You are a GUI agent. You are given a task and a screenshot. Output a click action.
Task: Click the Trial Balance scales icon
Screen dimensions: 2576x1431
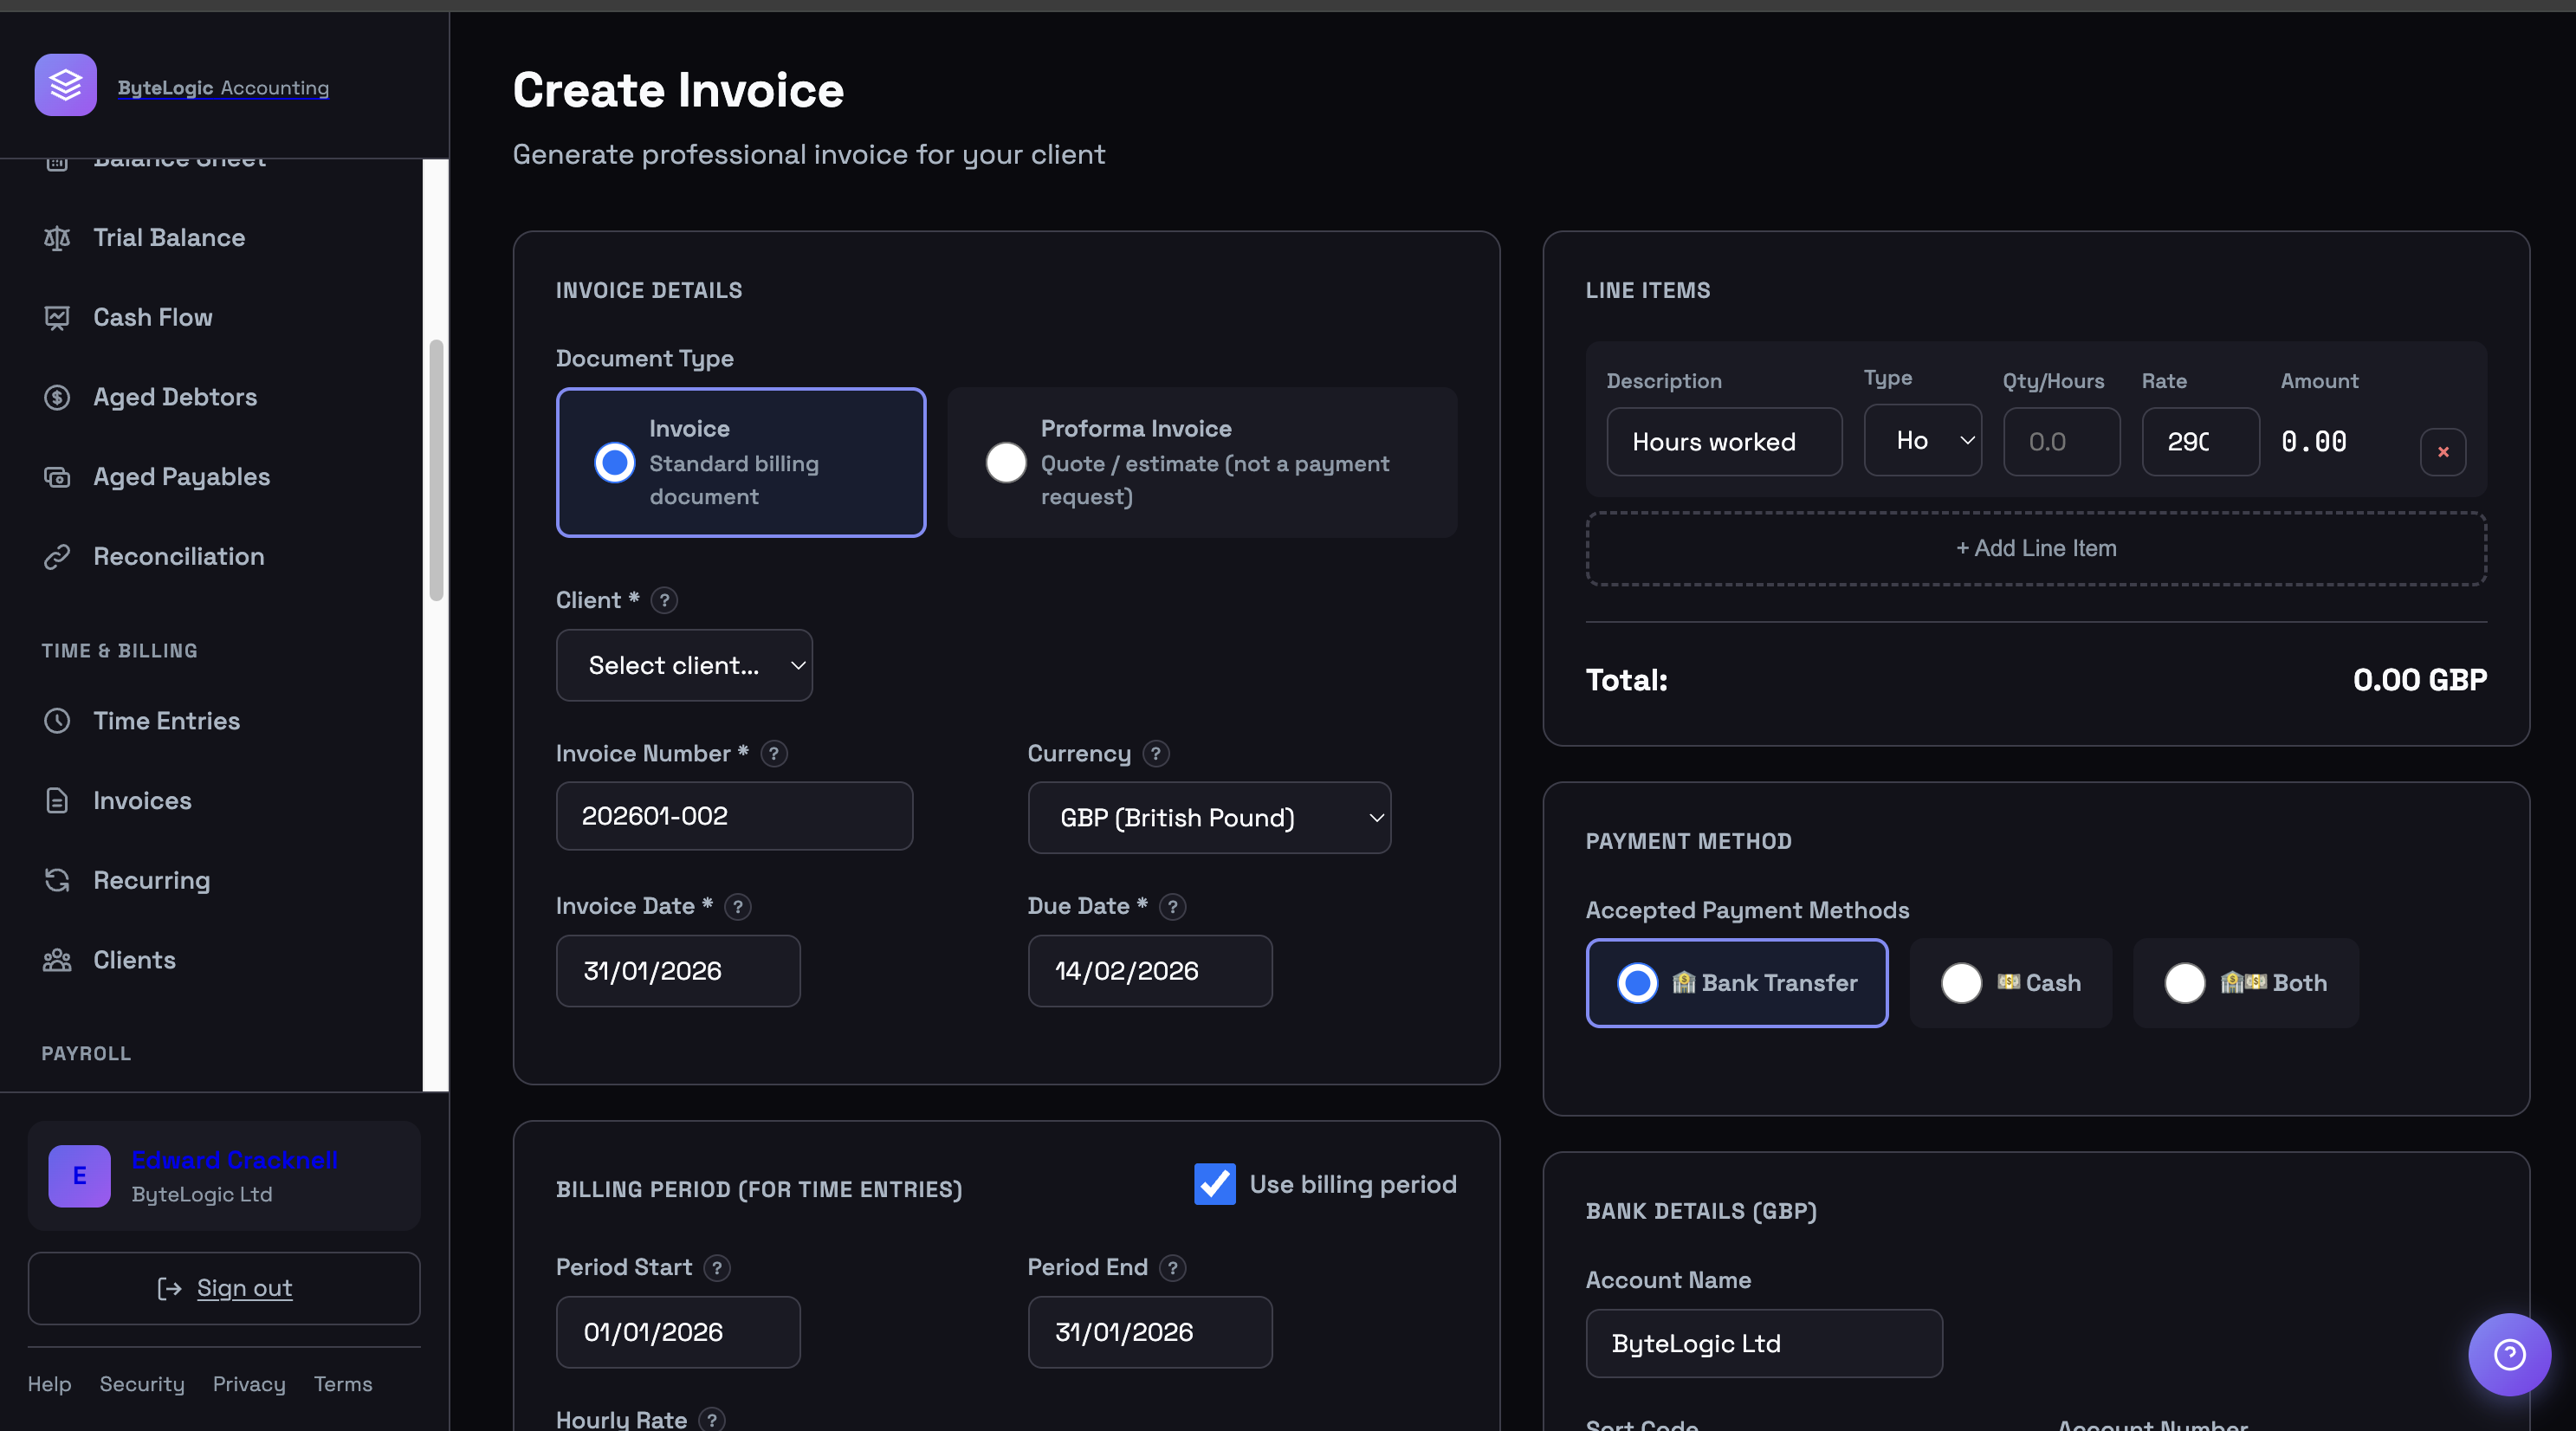pyautogui.click(x=57, y=238)
